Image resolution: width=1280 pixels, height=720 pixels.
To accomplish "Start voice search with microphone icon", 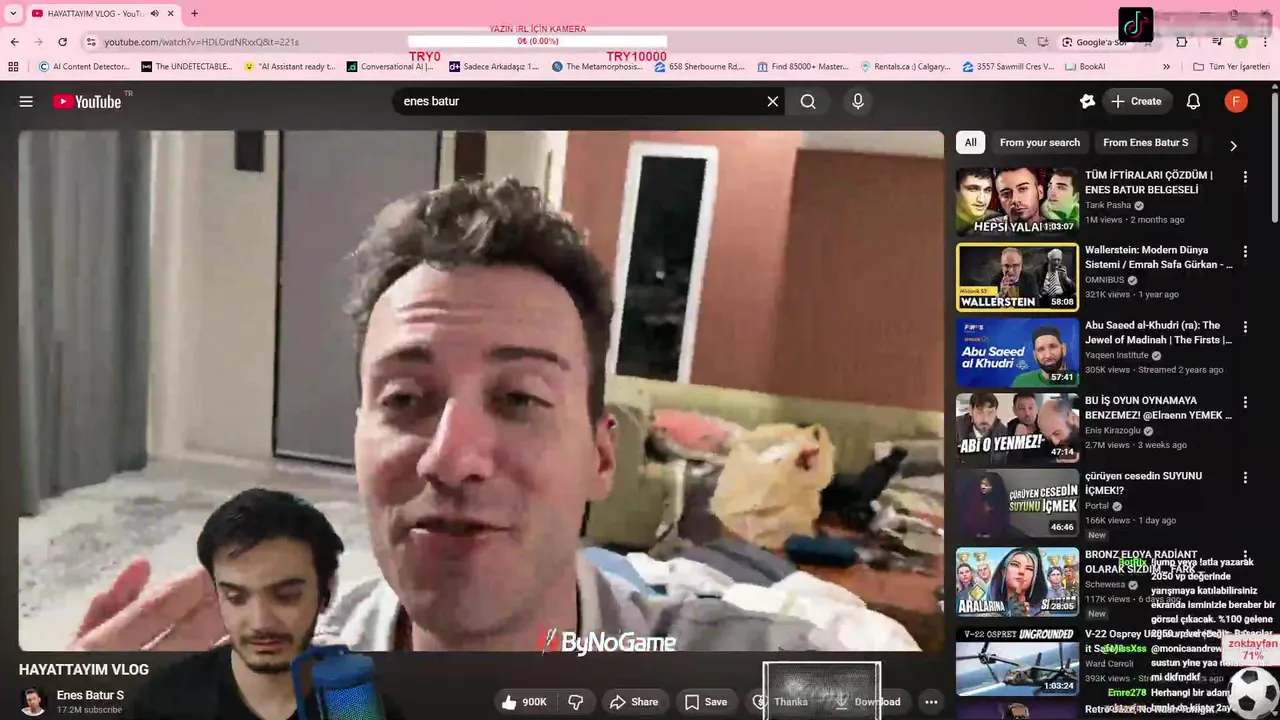I will (x=857, y=101).
